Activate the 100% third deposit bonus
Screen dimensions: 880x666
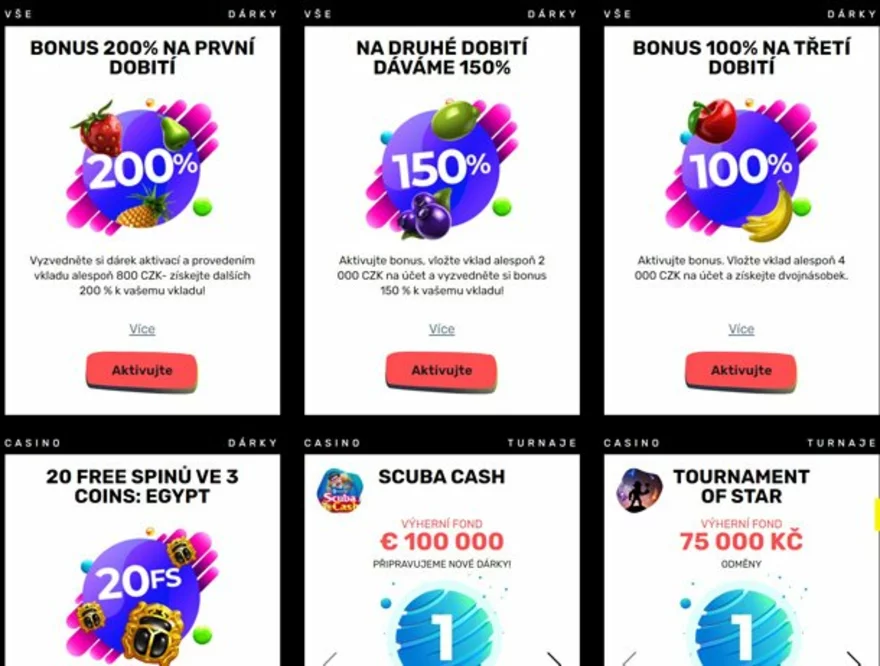[x=741, y=371]
